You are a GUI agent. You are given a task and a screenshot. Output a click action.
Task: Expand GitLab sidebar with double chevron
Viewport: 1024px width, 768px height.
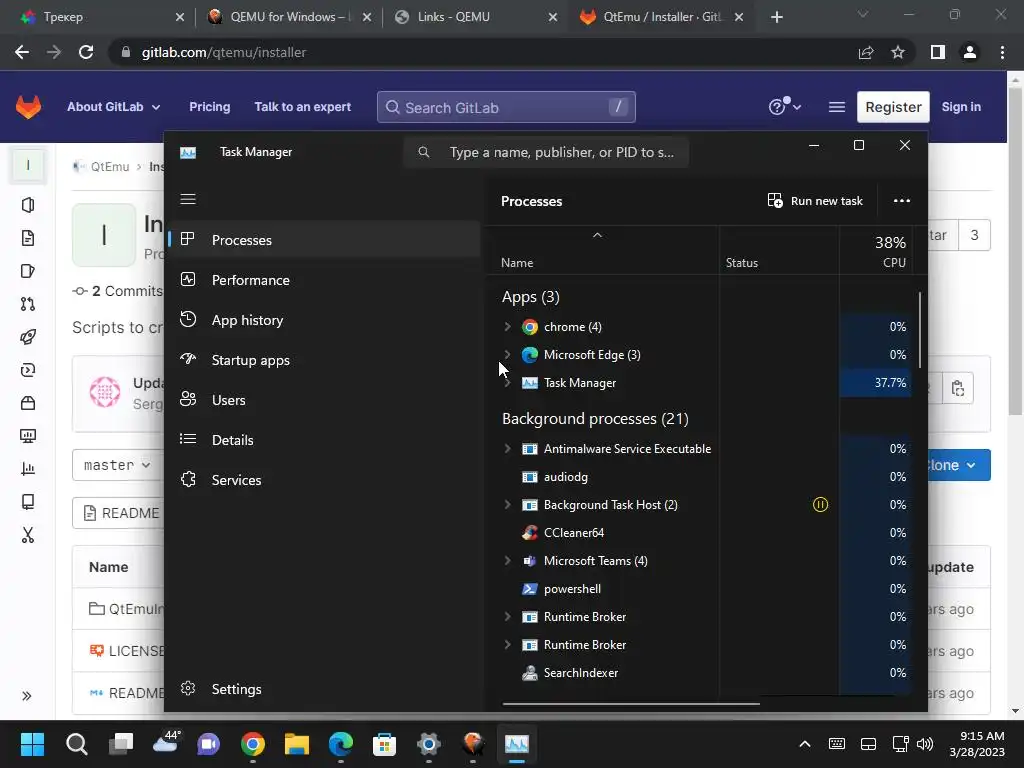pyautogui.click(x=27, y=696)
